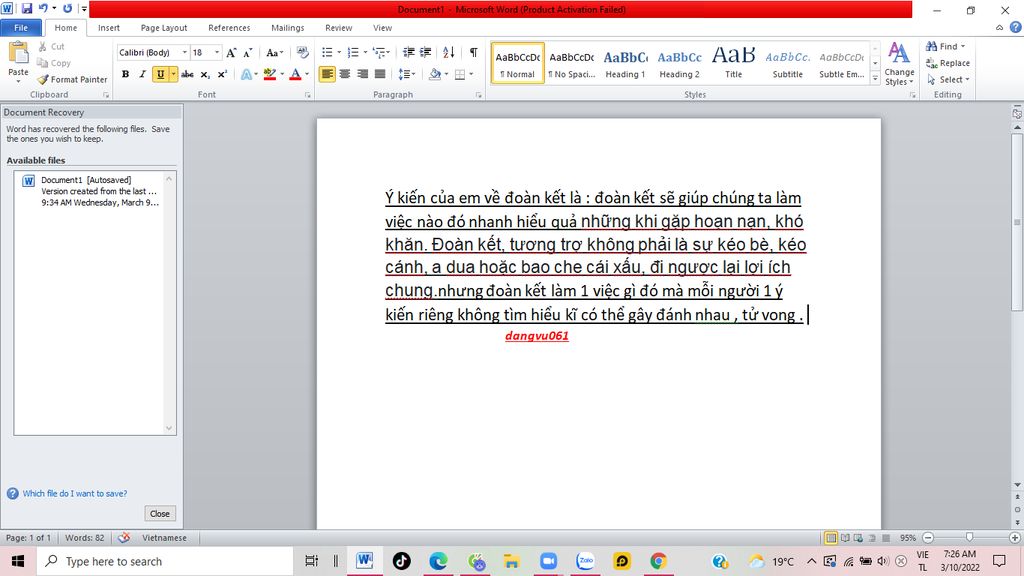This screenshot has width=1024, height=576.
Task: Expand the Styles gallery More arrow
Action: coord(875,78)
